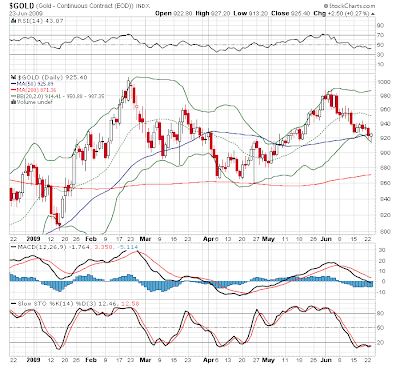Click the Feb label under the price chart
The image size is (400, 365).
(91, 239)
